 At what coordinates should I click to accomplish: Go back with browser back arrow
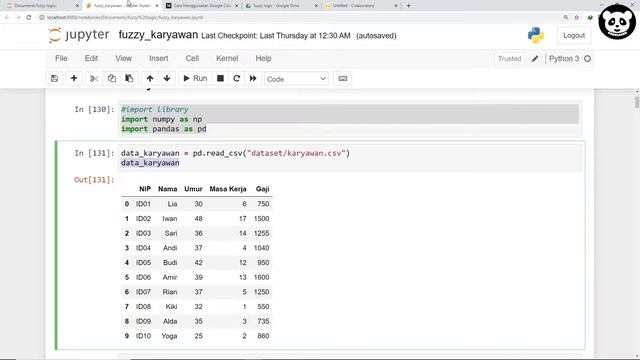coord(7,18)
